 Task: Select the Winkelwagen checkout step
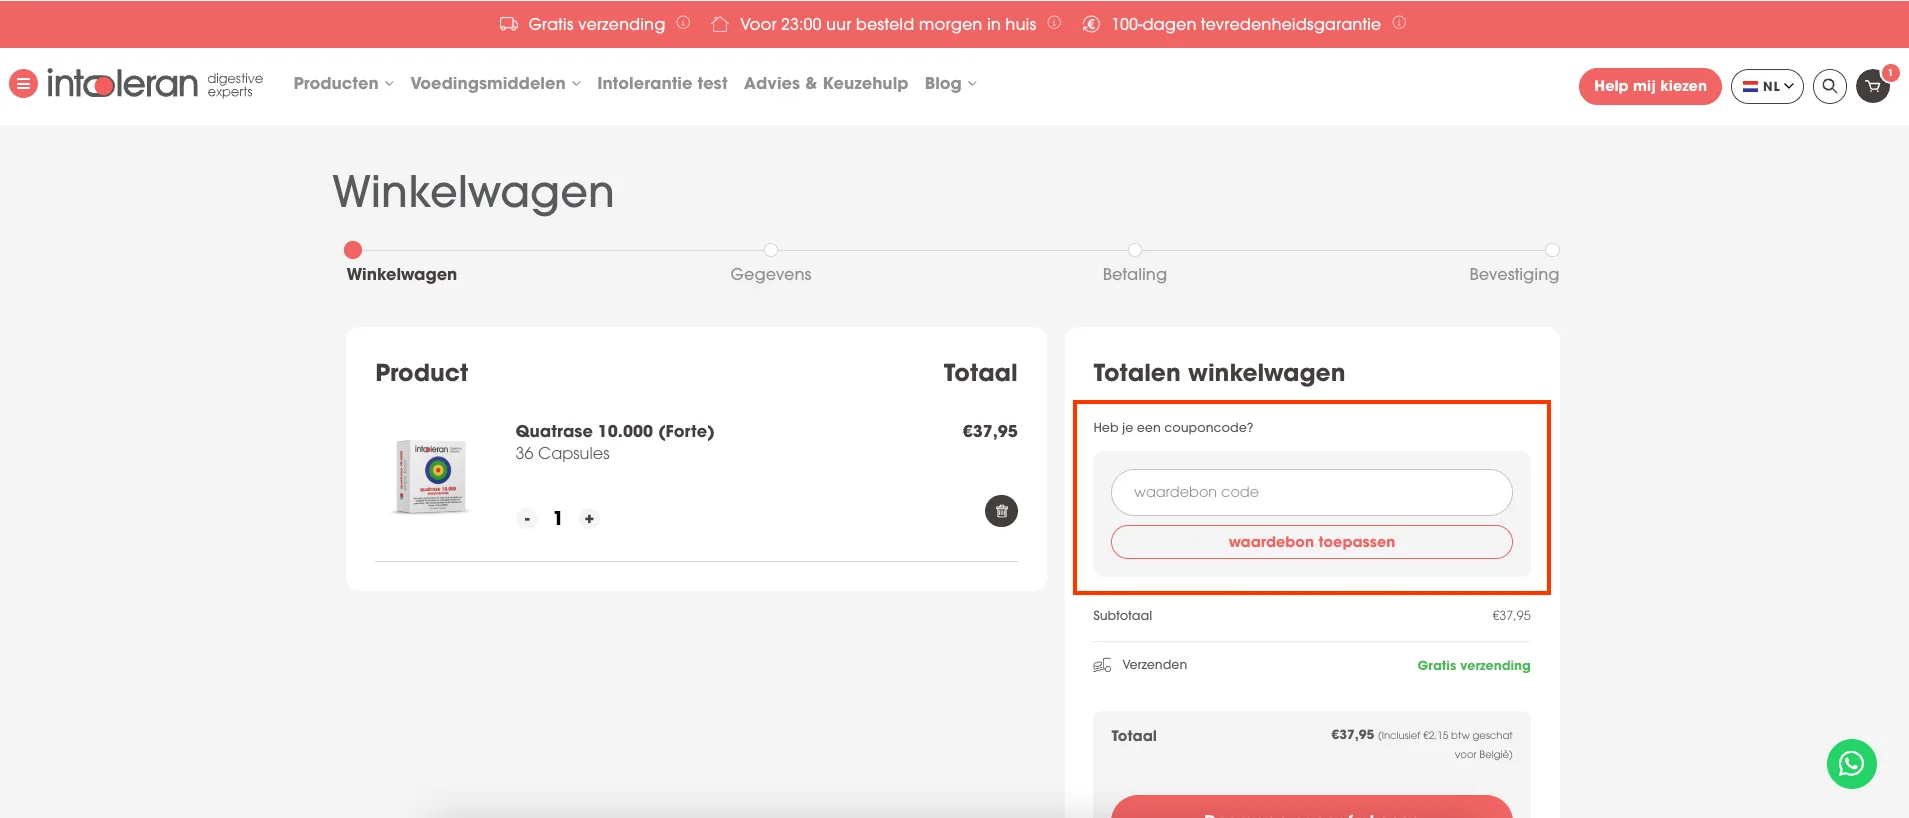(402, 274)
